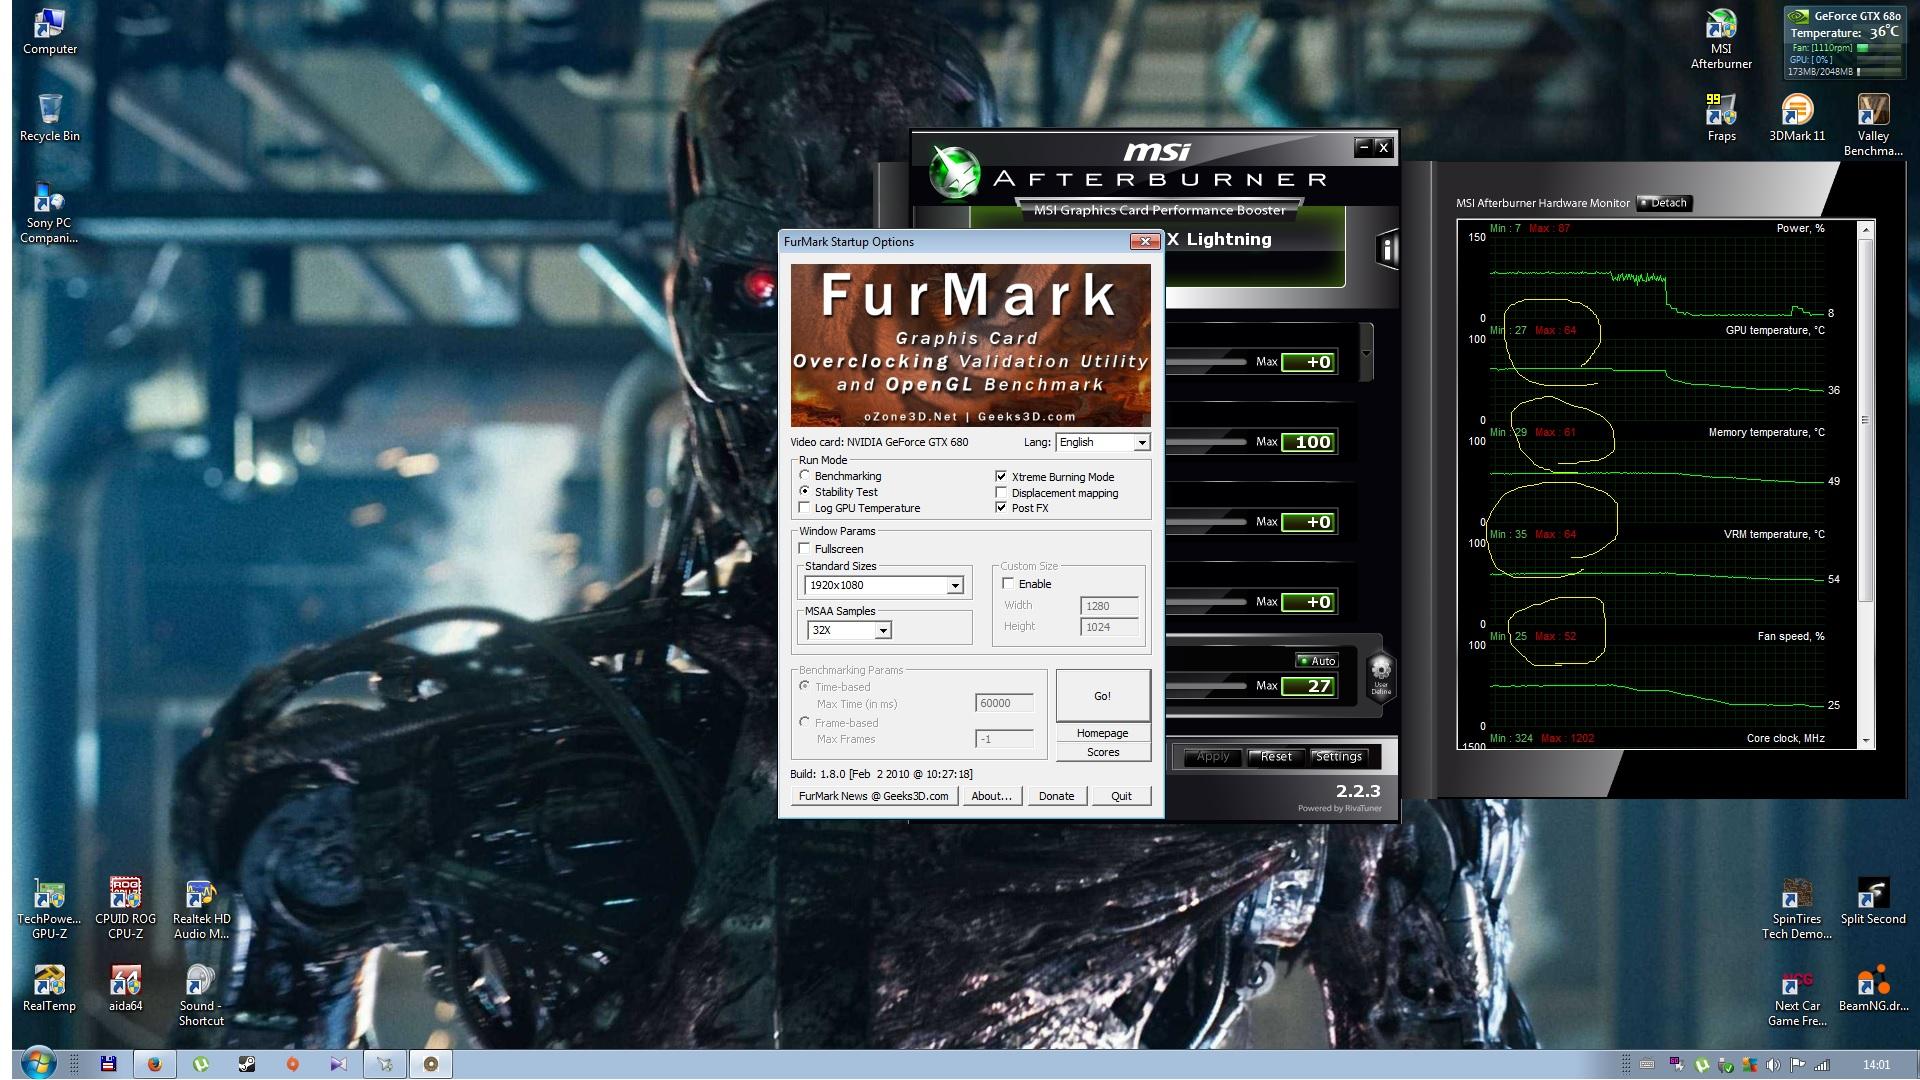Click the User Define fan gear icon
The height and width of the screenshot is (1080, 1920).
[x=1380, y=672]
